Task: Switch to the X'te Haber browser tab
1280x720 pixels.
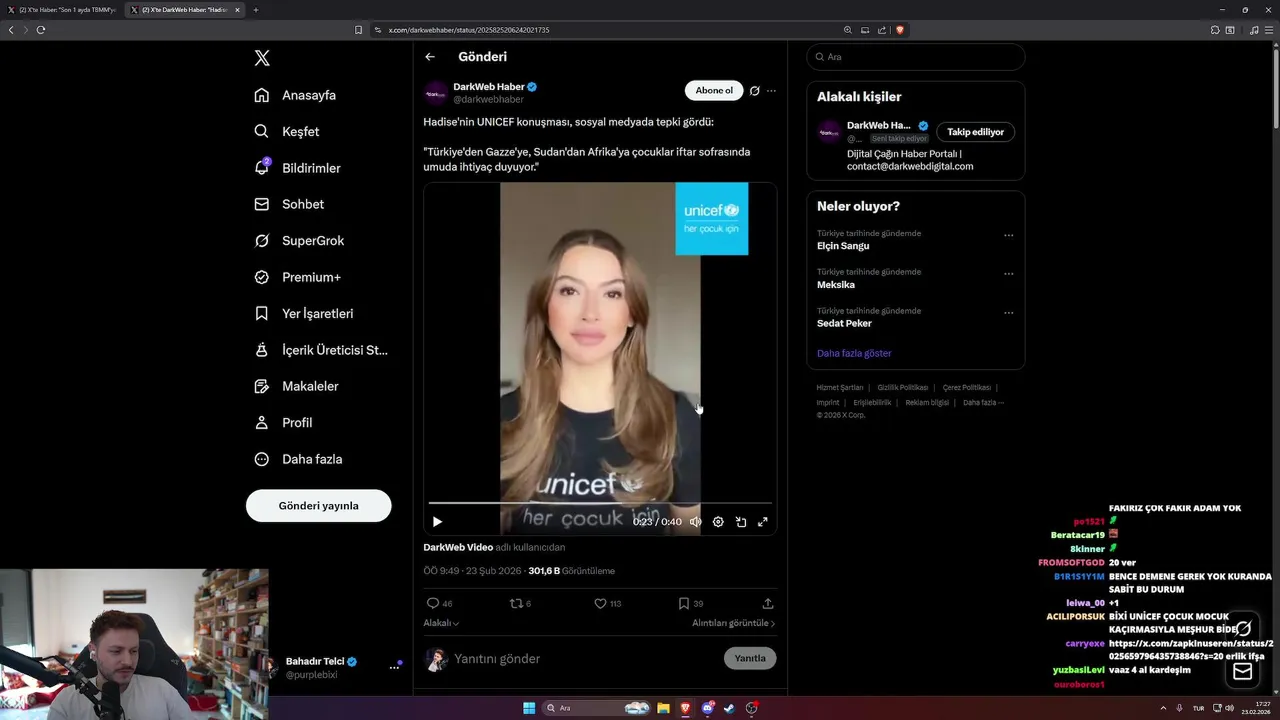Action: (x=62, y=10)
